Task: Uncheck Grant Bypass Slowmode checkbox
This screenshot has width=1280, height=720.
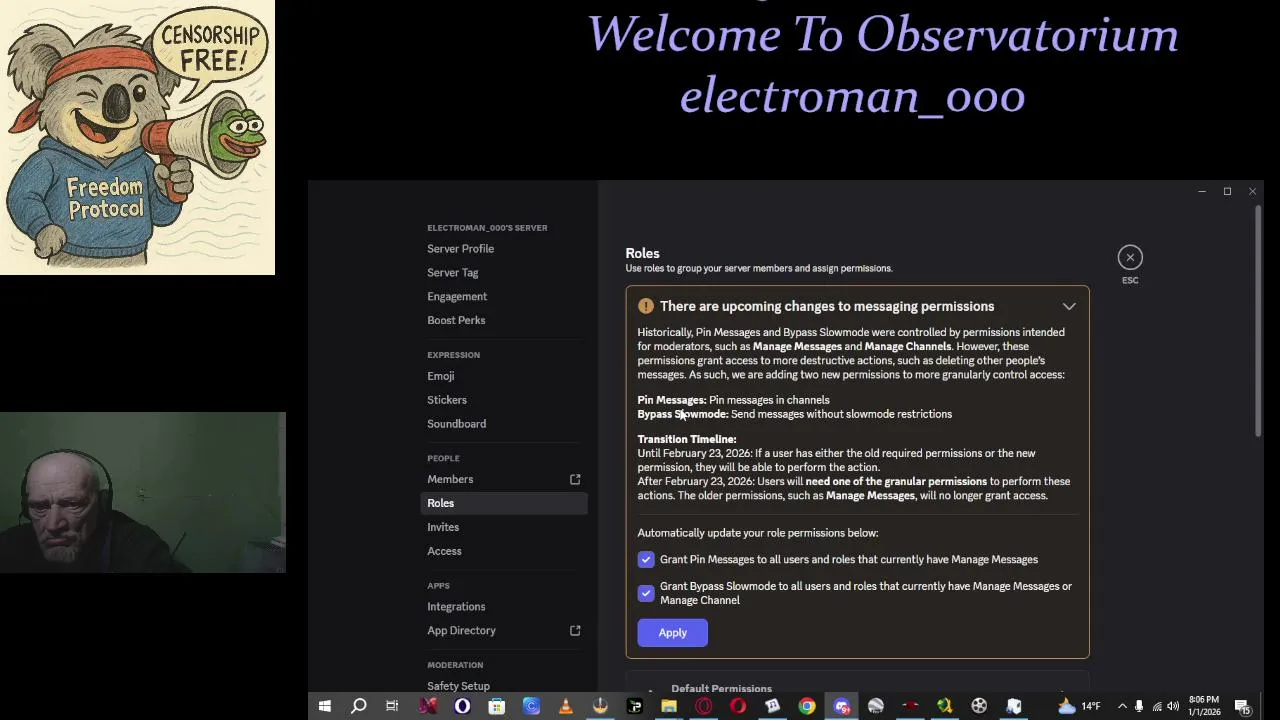Action: (x=646, y=593)
